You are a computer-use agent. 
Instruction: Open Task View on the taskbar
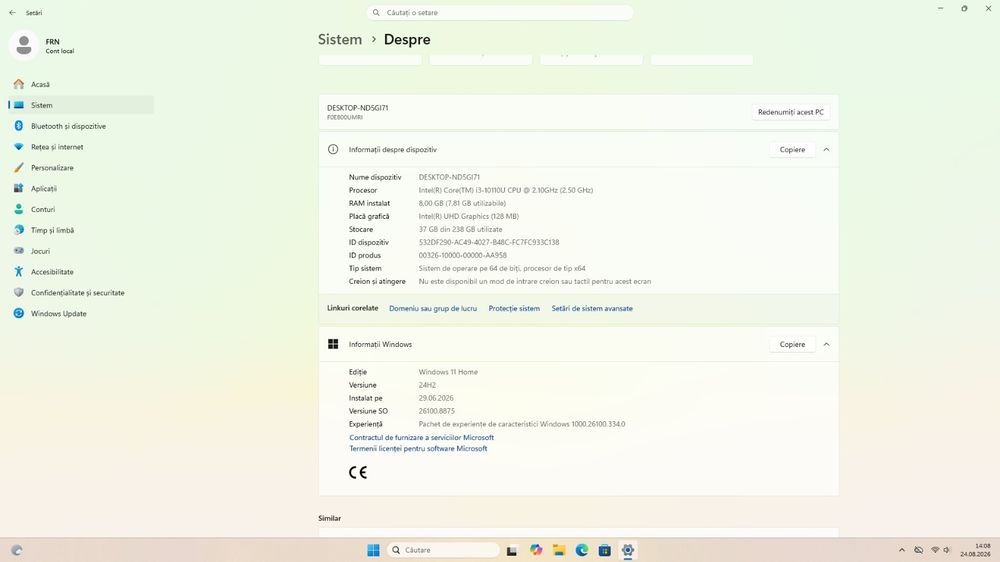512,550
